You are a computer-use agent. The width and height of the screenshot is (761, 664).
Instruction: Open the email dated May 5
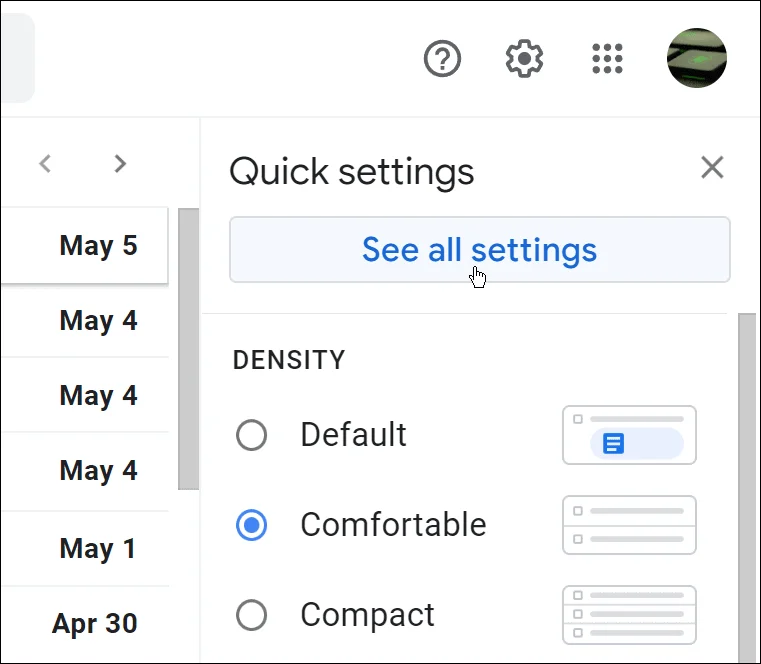point(84,245)
